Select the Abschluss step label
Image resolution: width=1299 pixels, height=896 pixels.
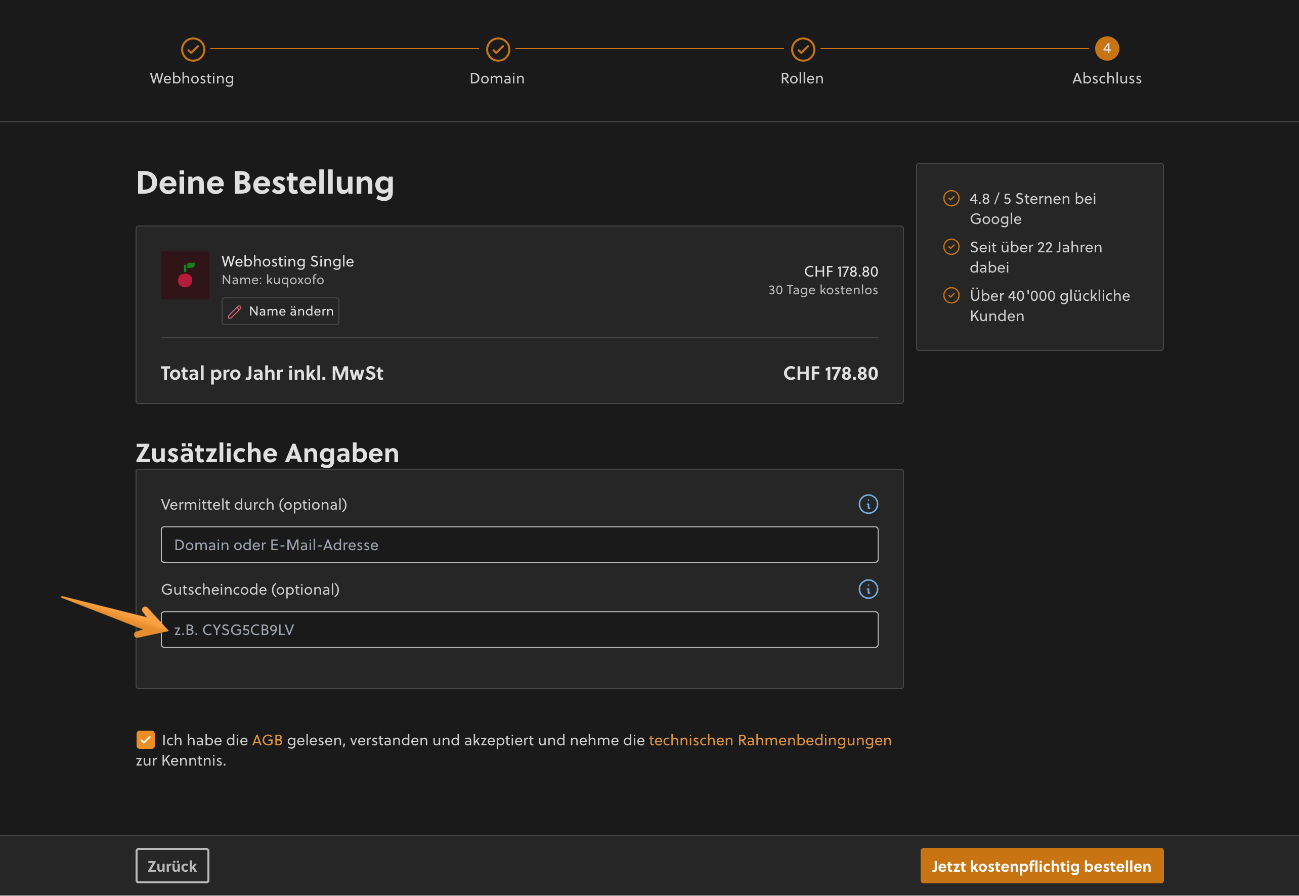click(1107, 78)
